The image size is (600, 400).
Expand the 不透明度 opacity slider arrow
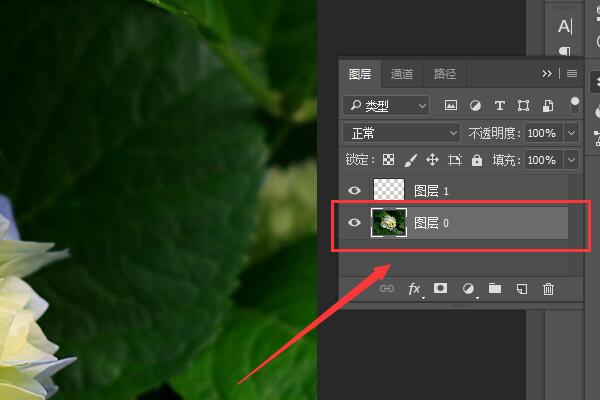coord(571,133)
